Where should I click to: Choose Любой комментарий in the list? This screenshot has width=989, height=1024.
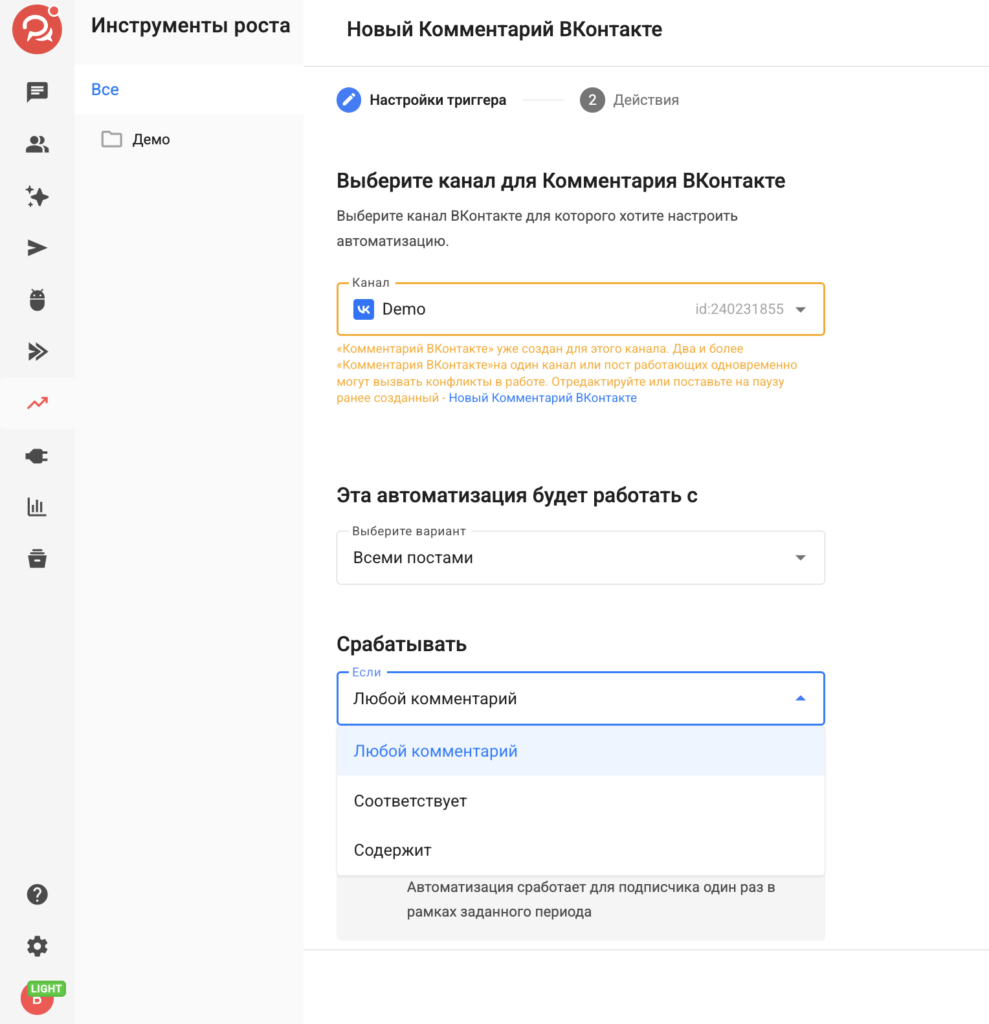580,751
